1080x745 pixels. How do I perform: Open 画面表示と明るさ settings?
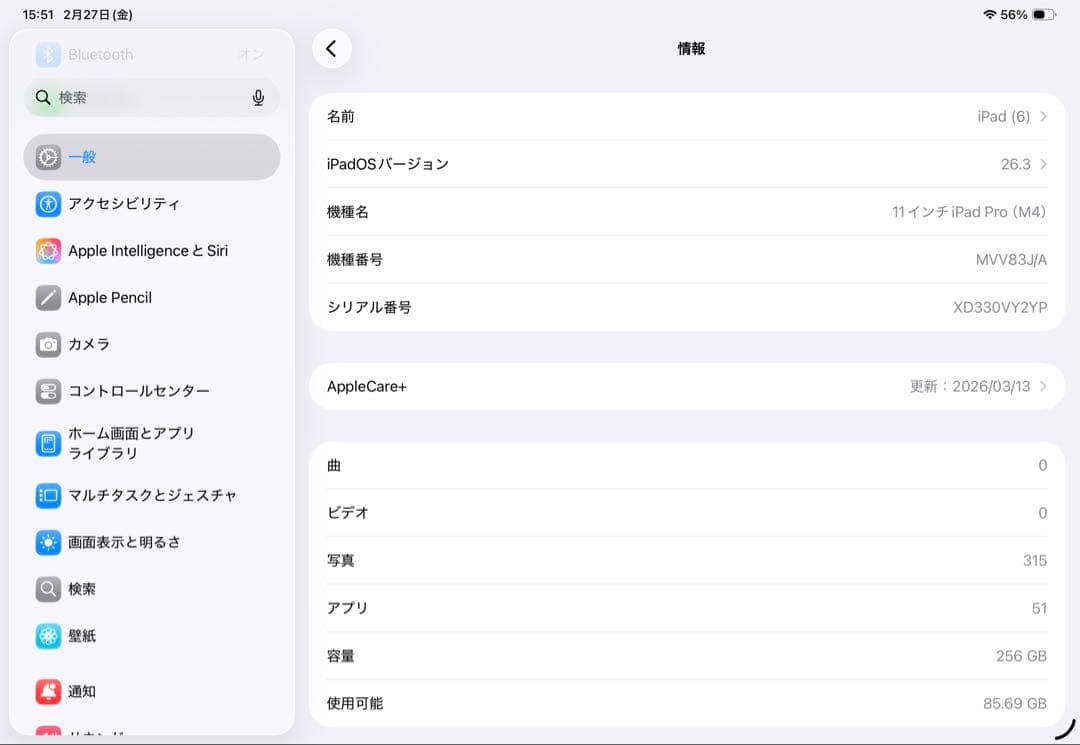pyautogui.click(x=152, y=543)
